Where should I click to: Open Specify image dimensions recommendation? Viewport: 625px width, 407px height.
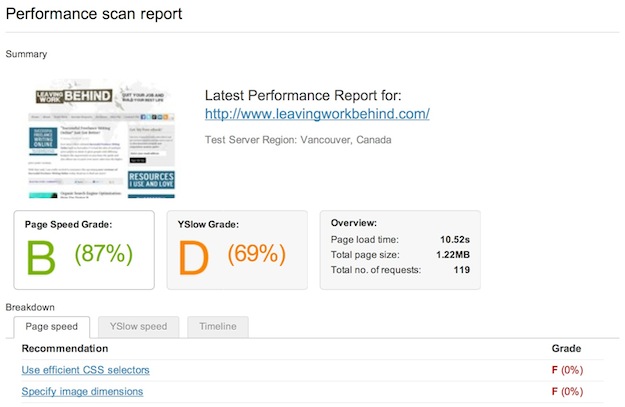point(82,392)
